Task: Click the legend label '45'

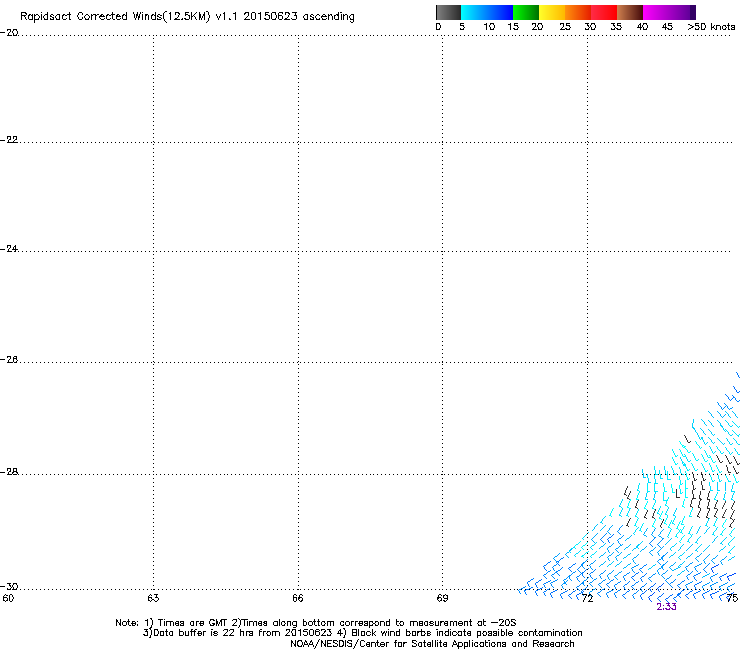Action: 667,27
